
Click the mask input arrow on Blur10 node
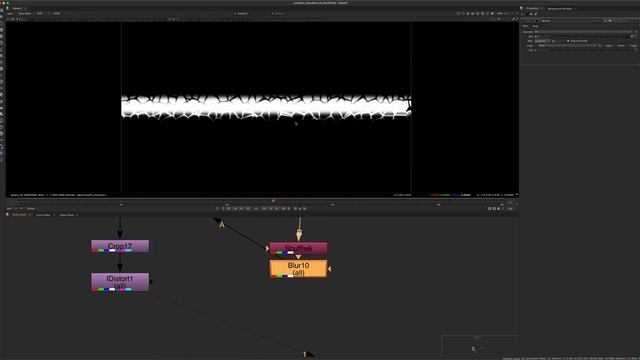329,269
